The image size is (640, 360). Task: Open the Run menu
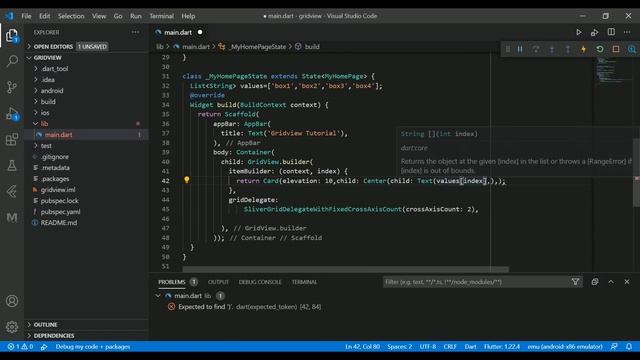(x=136, y=16)
